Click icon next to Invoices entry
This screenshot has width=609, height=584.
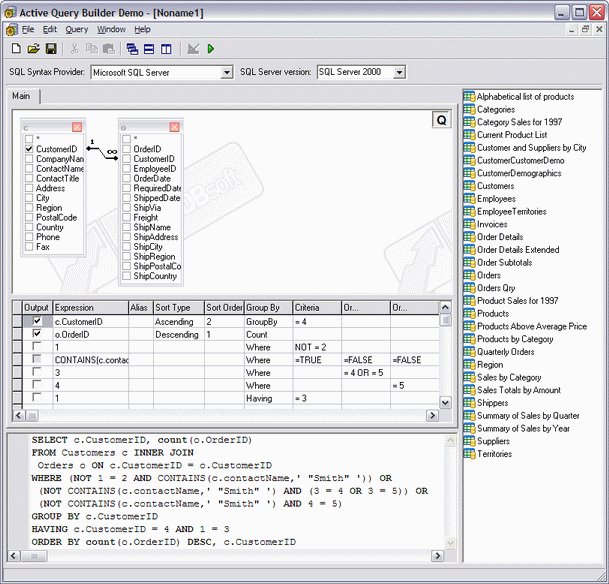click(x=469, y=224)
